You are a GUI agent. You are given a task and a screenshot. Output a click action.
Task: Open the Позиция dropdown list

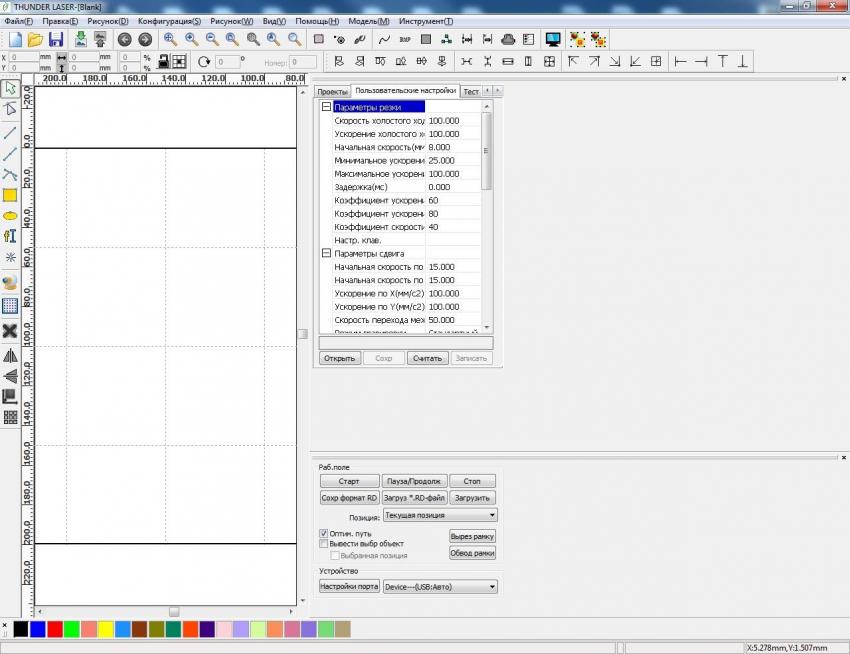[440, 515]
